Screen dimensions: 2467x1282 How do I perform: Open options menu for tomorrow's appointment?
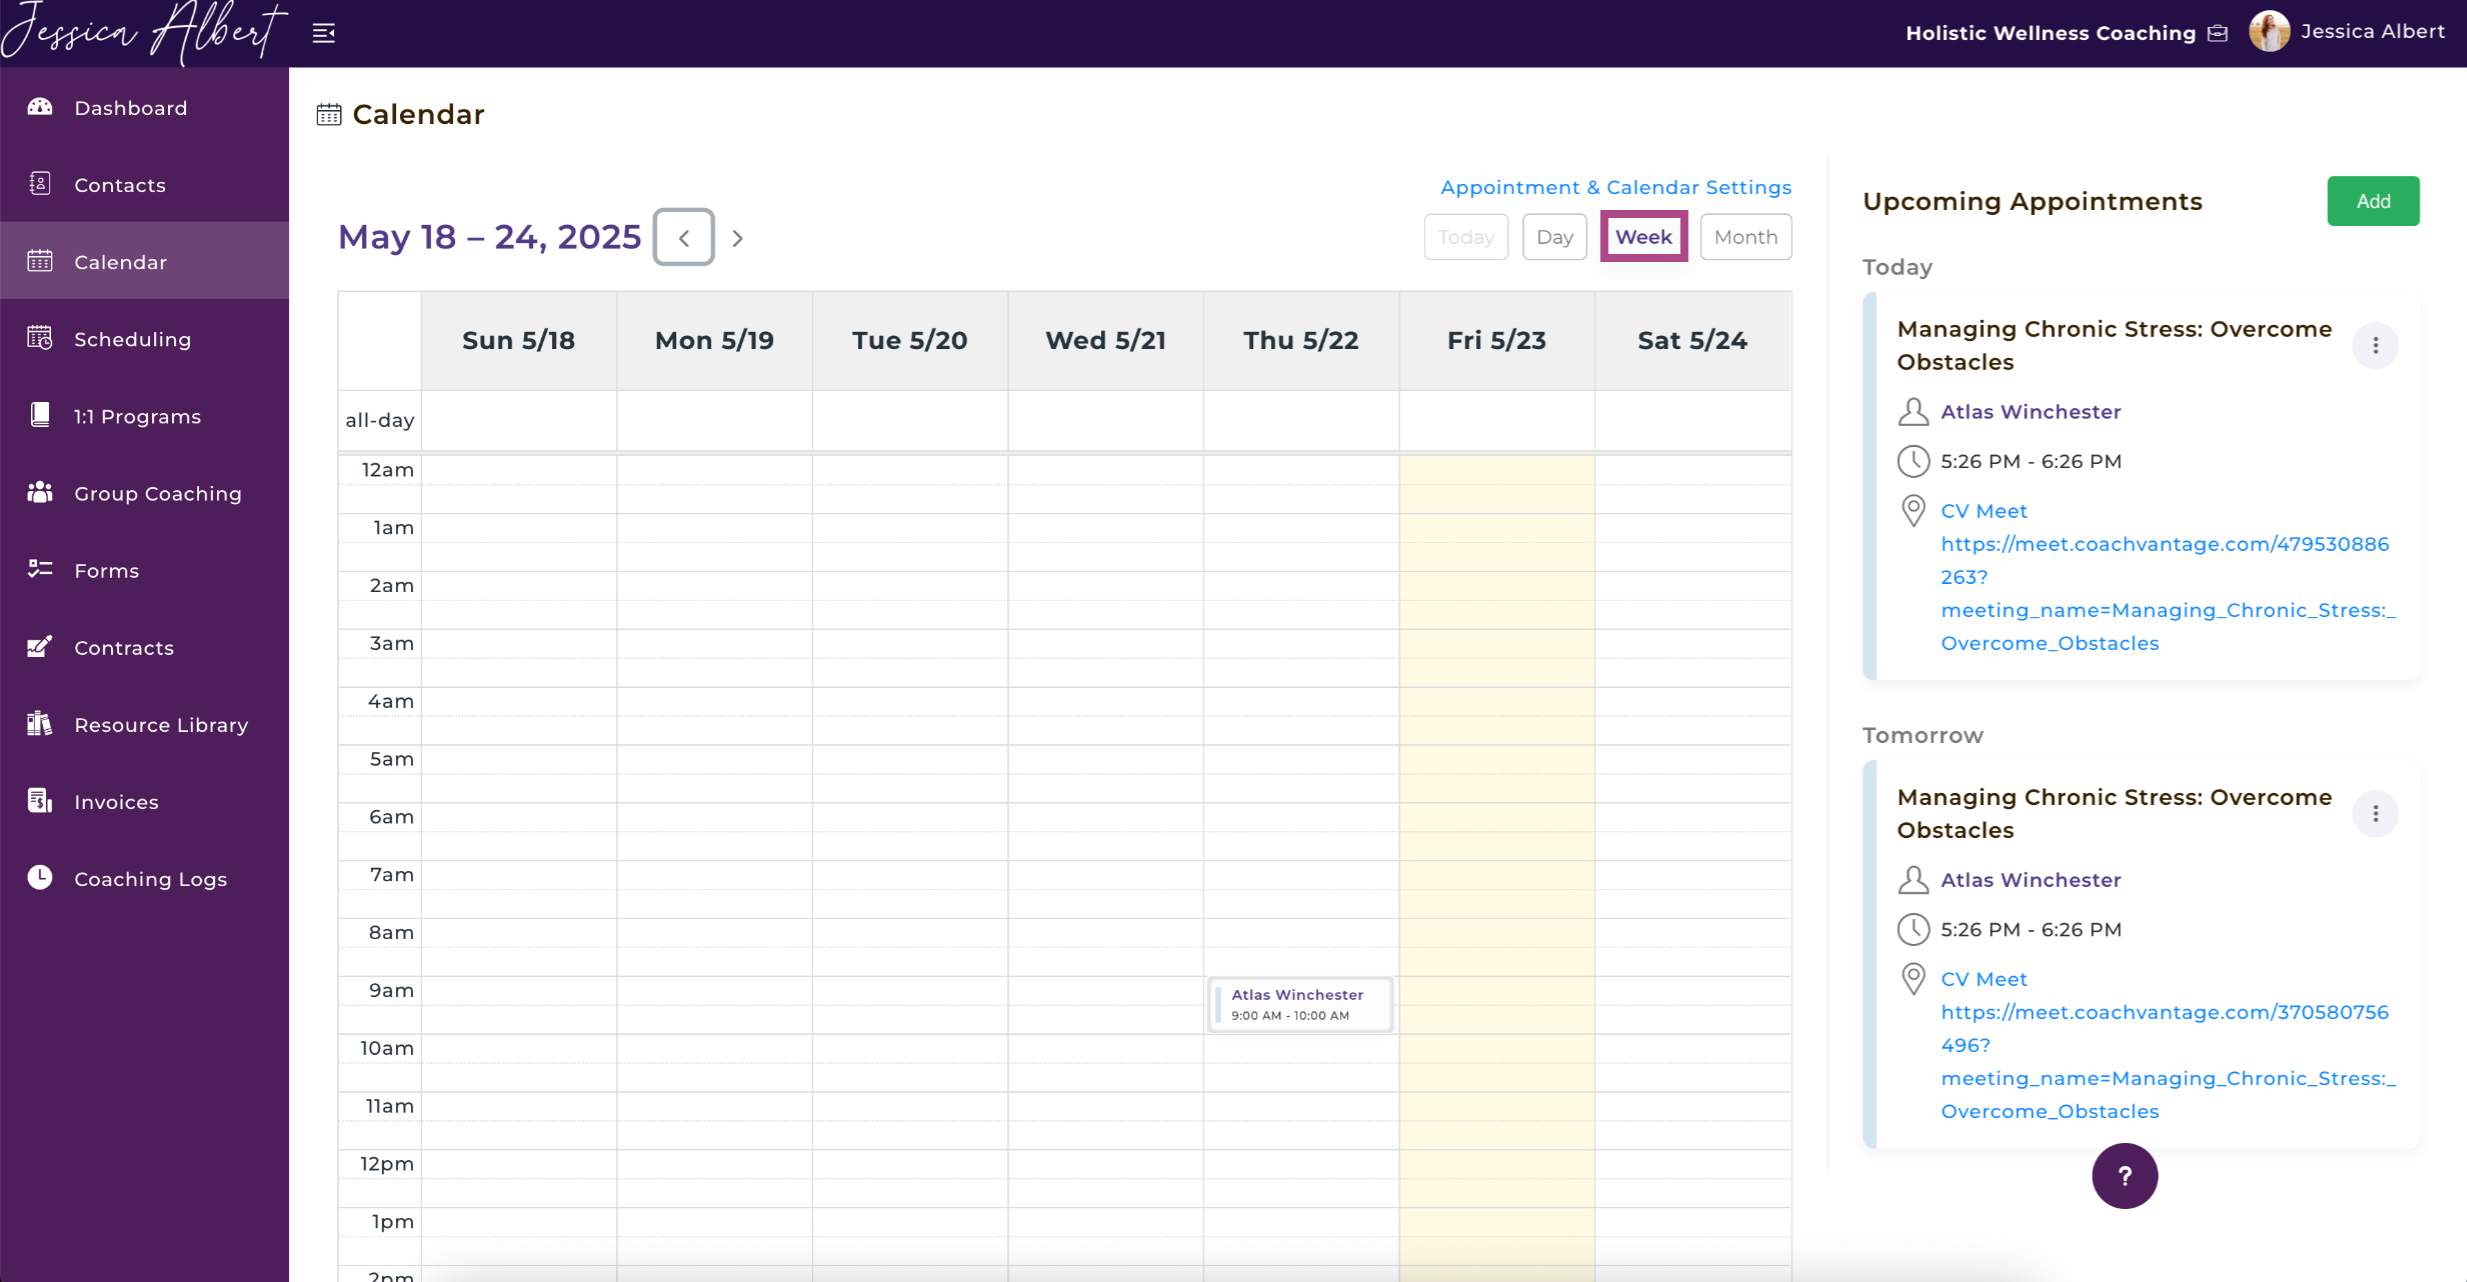2375,813
